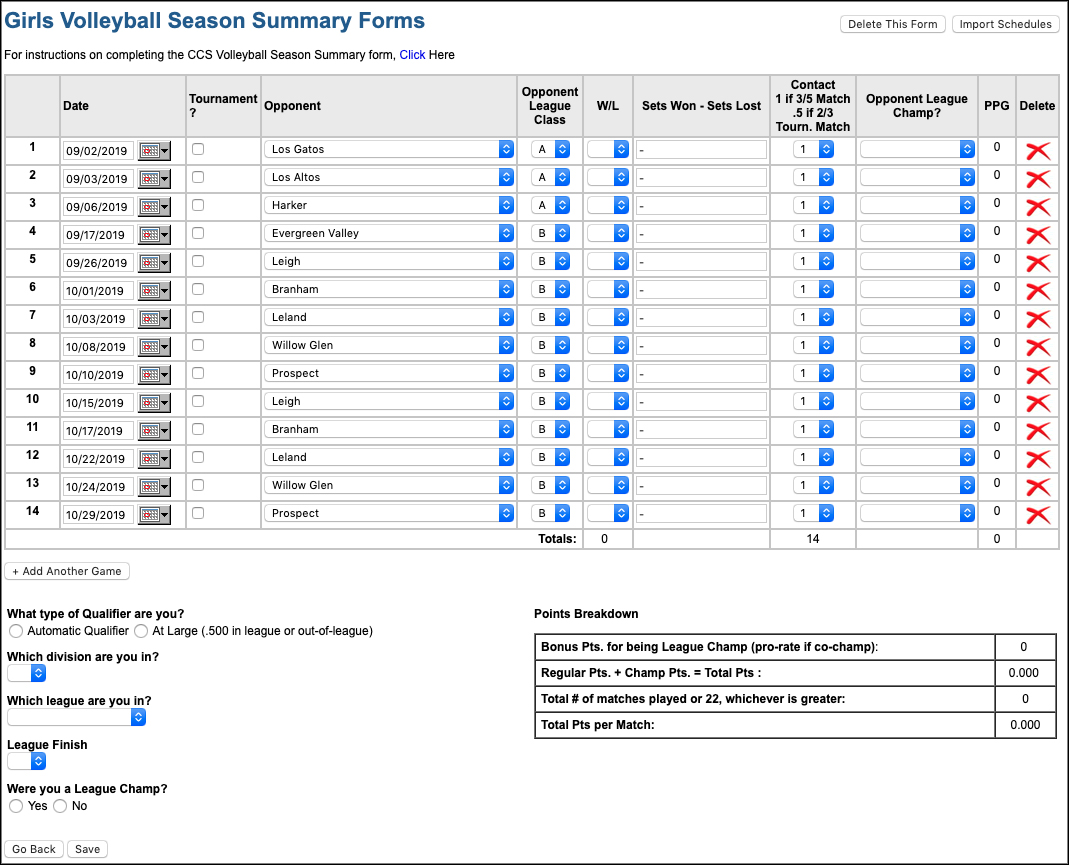Open calendar picker for 09/26/2019 date

(154, 262)
